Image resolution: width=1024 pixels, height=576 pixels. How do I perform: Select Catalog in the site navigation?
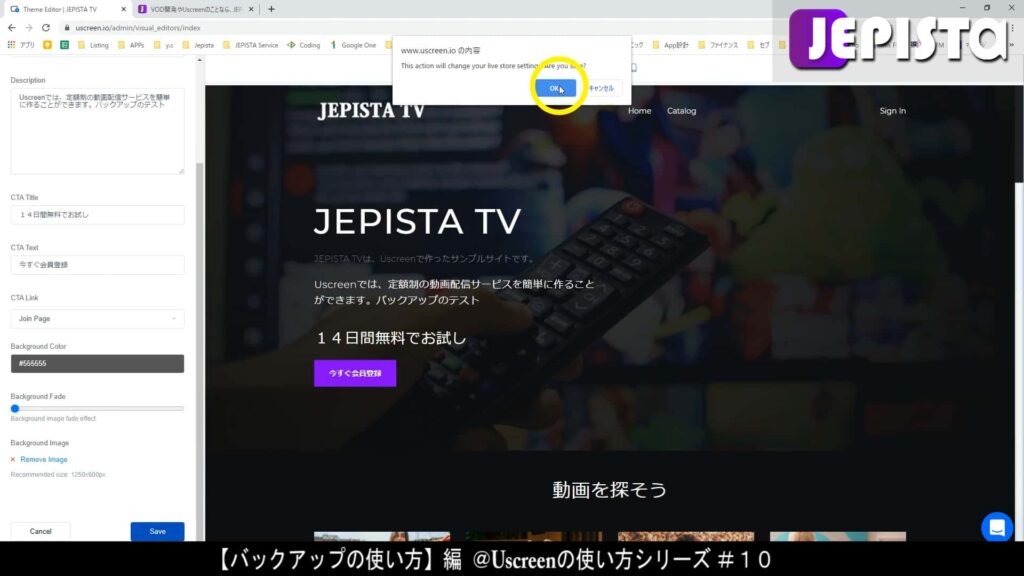point(682,110)
